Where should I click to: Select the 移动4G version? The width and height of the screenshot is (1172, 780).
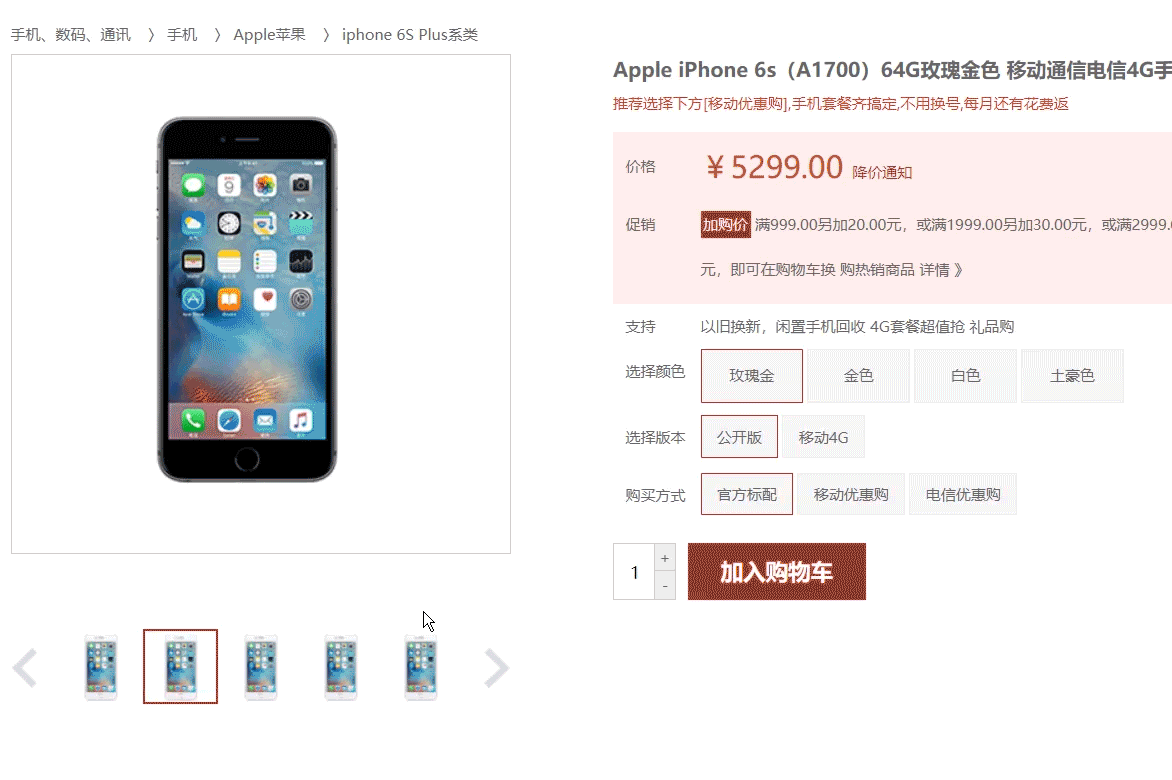click(824, 437)
